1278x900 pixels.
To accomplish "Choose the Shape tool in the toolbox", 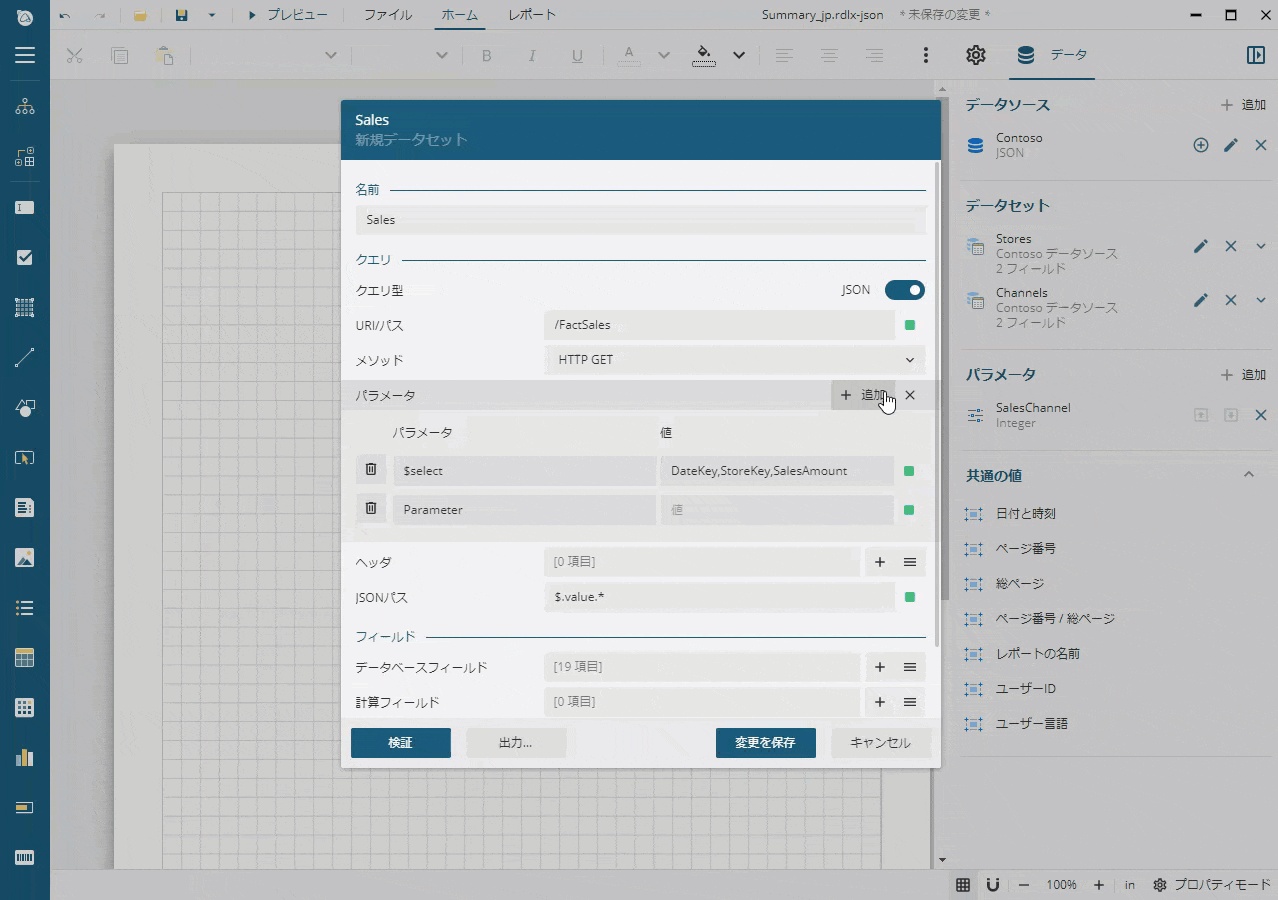I will [x=24, y=407].
